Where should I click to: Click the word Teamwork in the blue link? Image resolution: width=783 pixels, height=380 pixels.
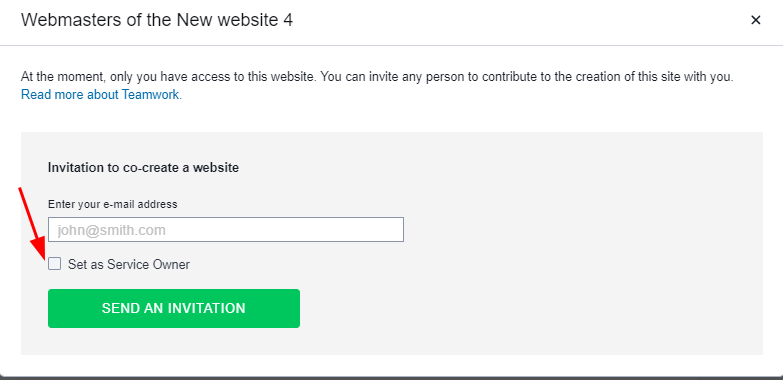click(x=150, y=94)
